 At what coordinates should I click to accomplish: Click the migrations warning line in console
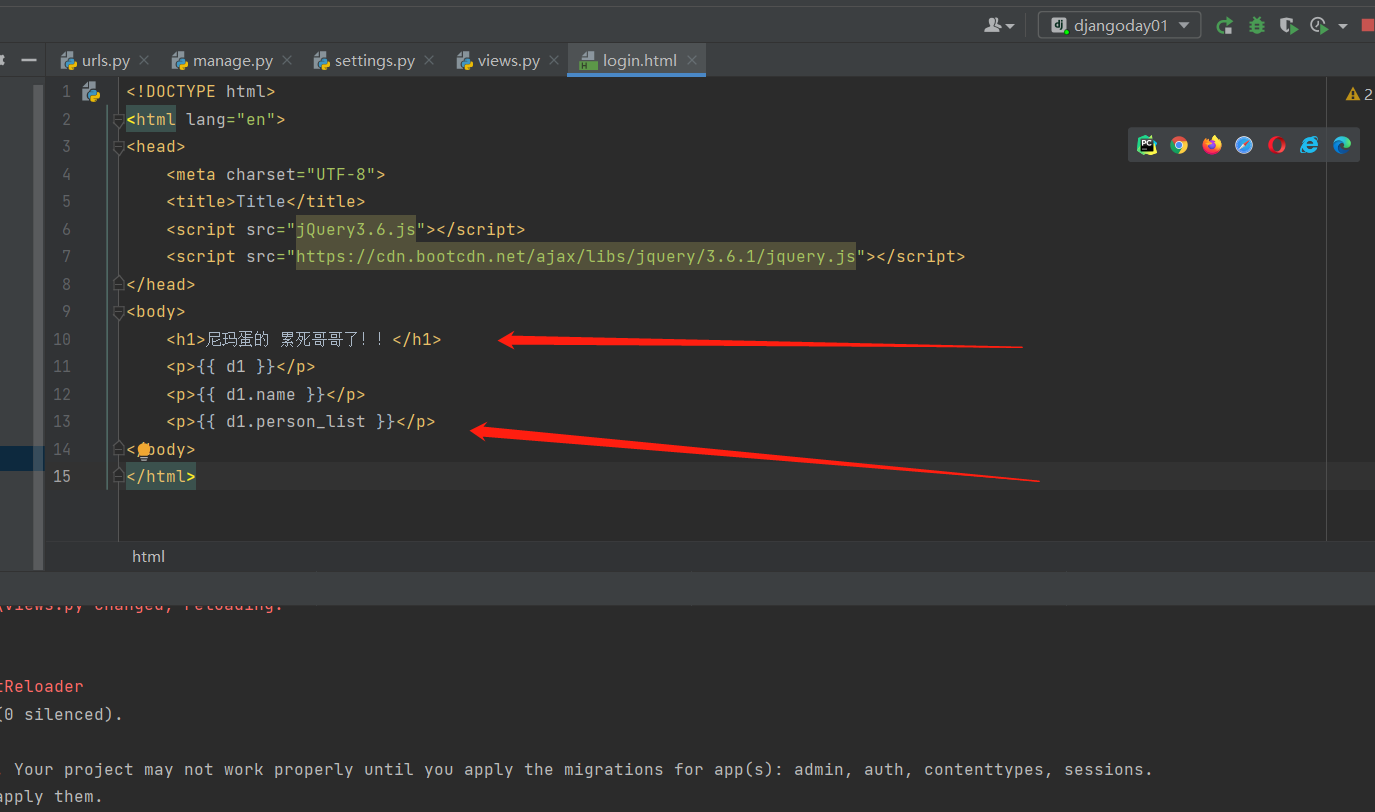pyautogui.click(x=577, y=770)
